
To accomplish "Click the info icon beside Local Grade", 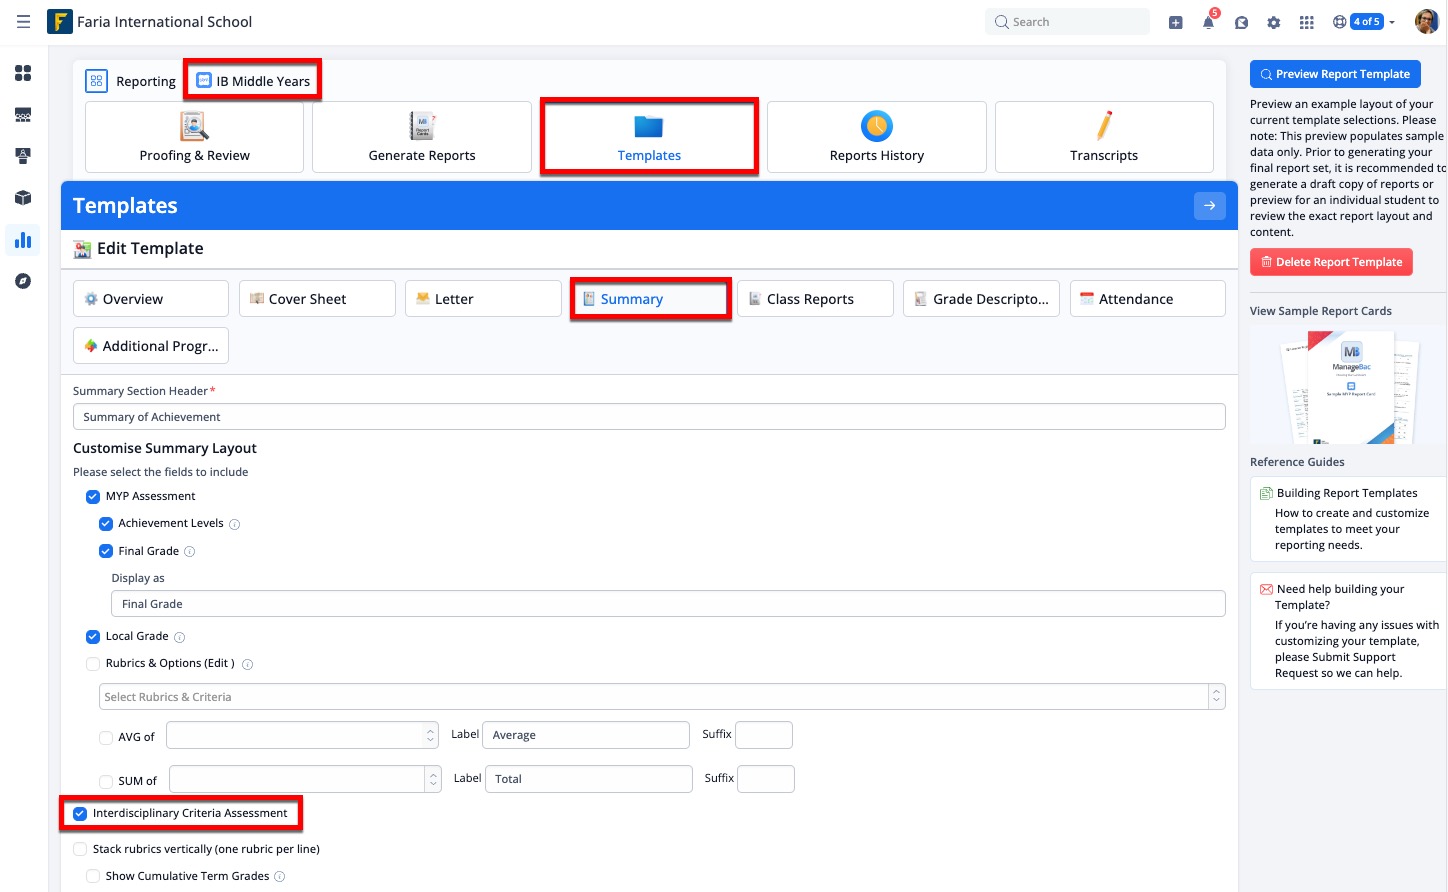I will (180, 637).
